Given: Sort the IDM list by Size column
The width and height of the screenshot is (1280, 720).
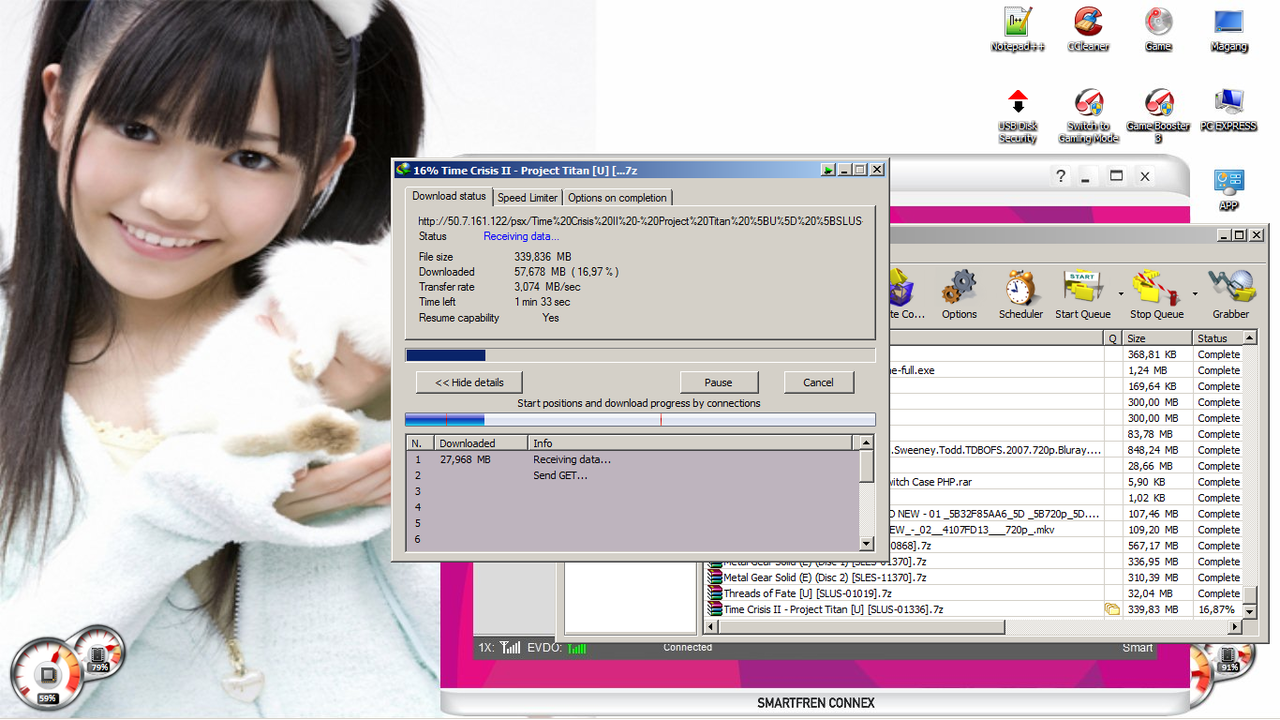Looking at the screenshot, I should click(x=1158, y=338).
